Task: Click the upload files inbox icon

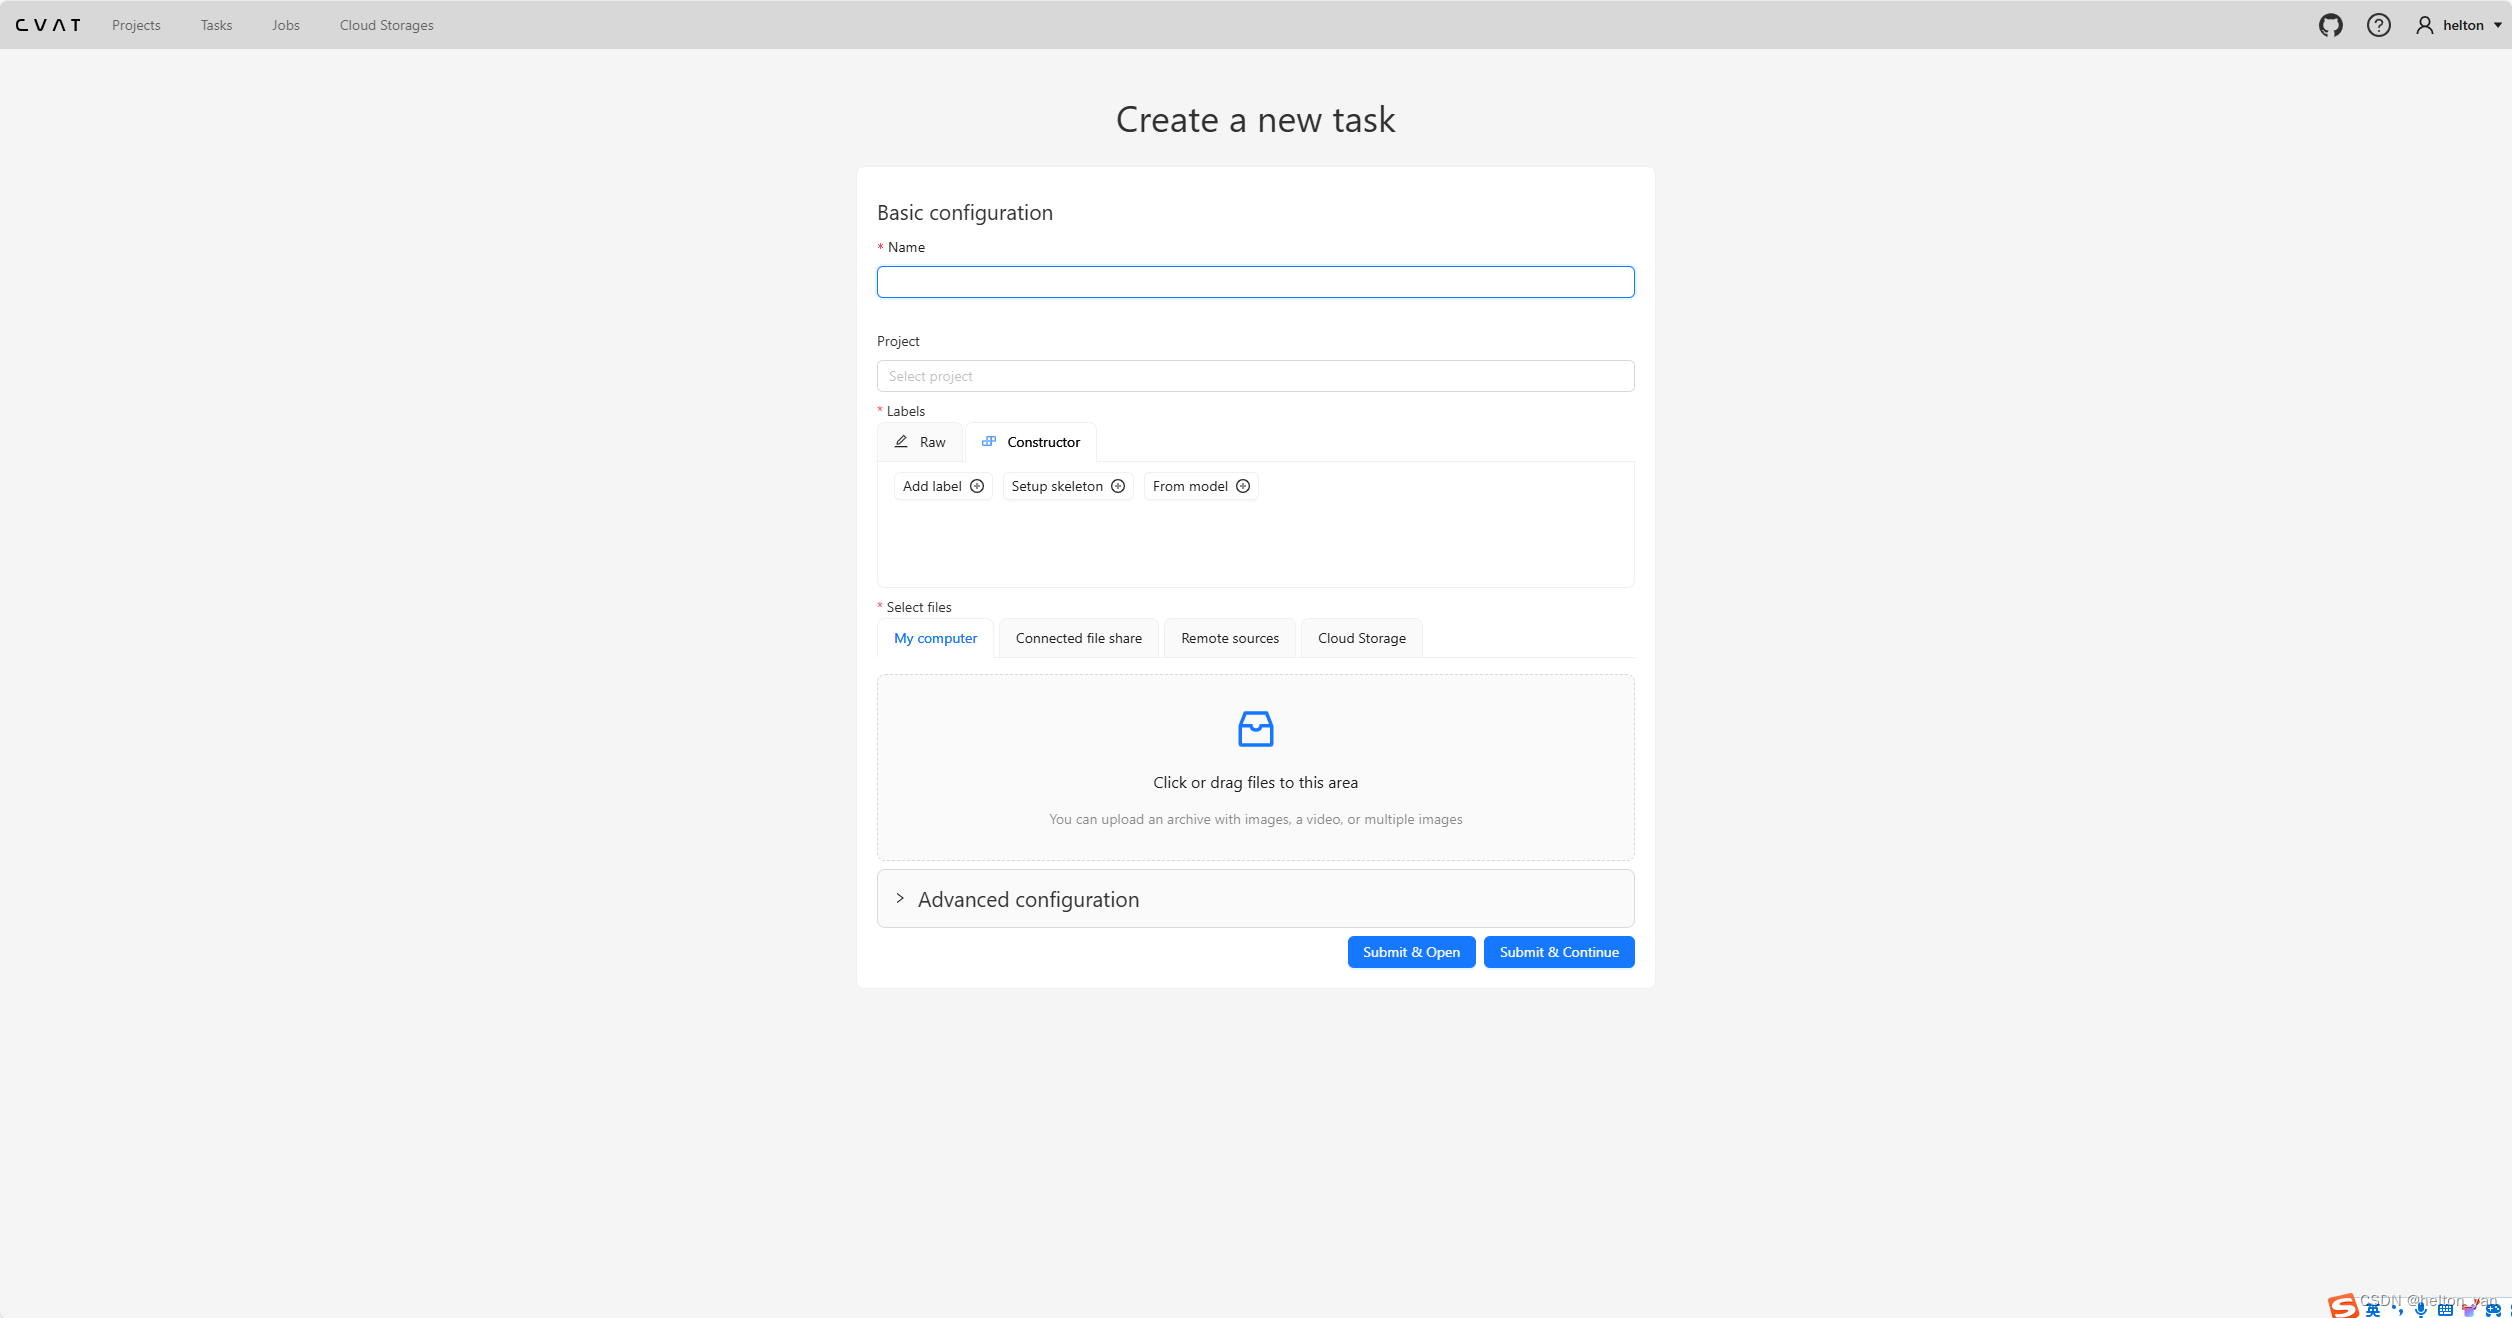Action: click(x=1254, y=728)
